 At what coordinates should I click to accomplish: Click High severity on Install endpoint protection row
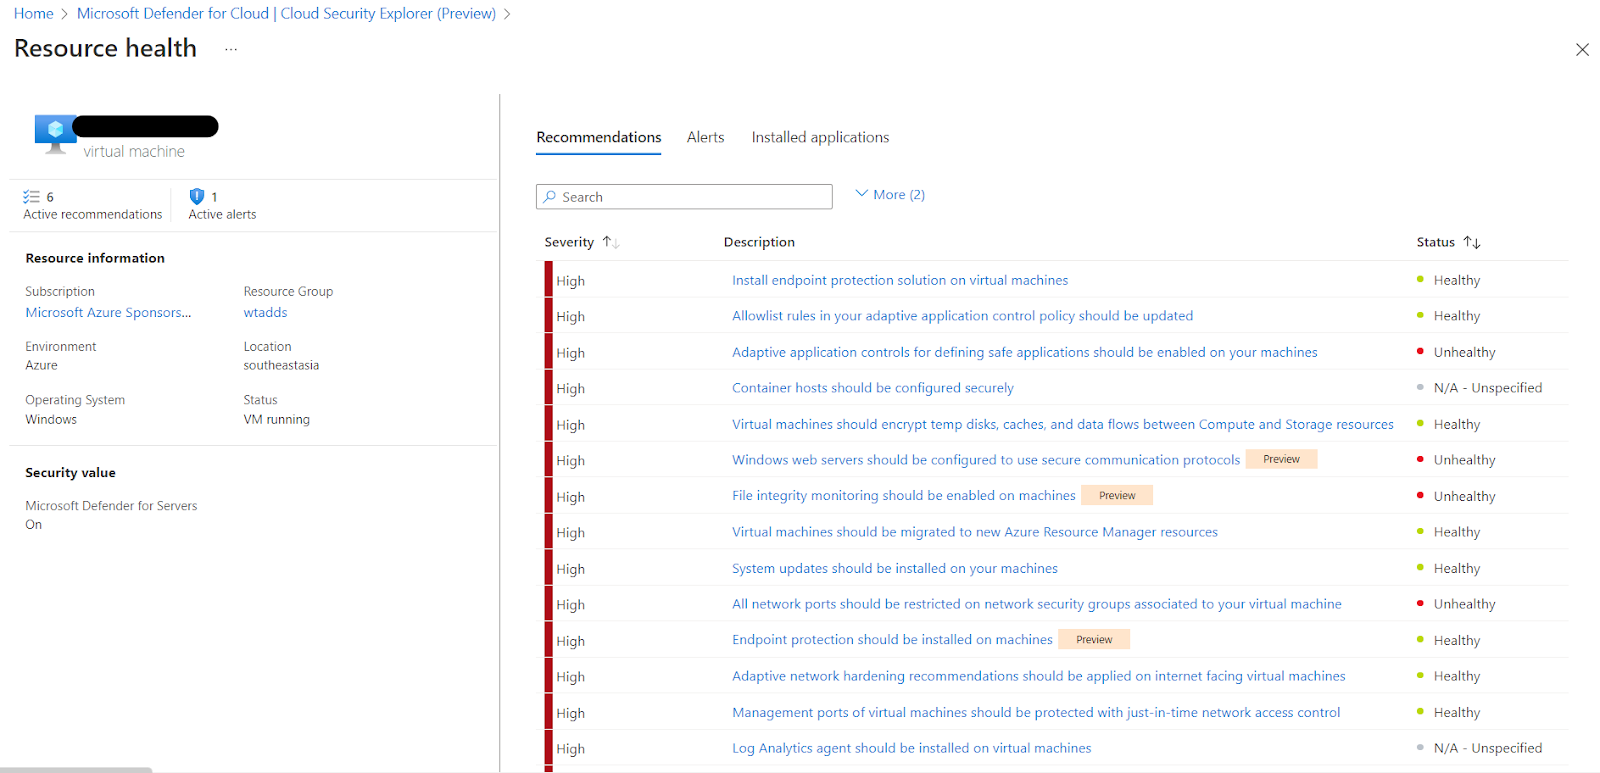coord(571,281)
